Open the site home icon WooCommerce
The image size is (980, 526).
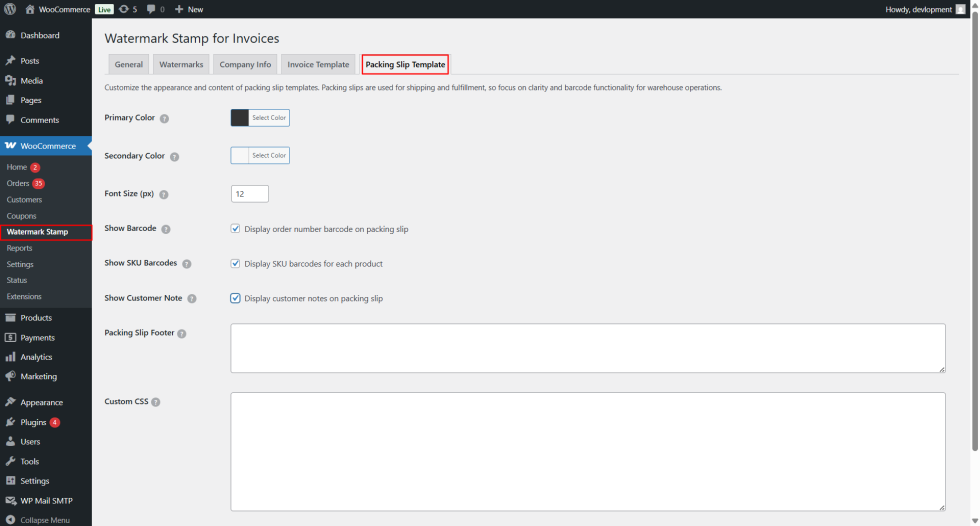[30, 9]
